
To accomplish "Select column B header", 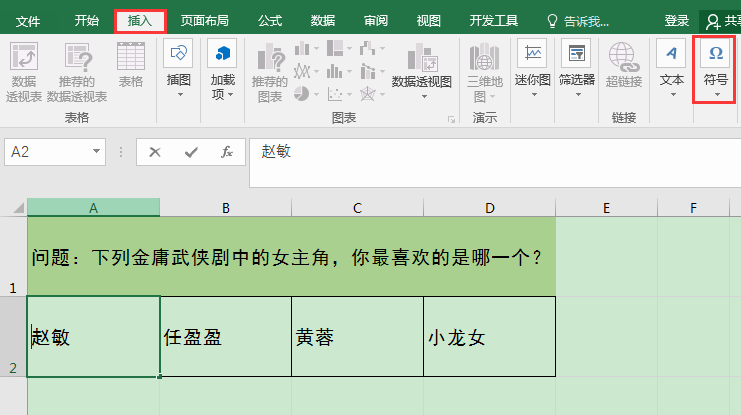I will point(225,208).
